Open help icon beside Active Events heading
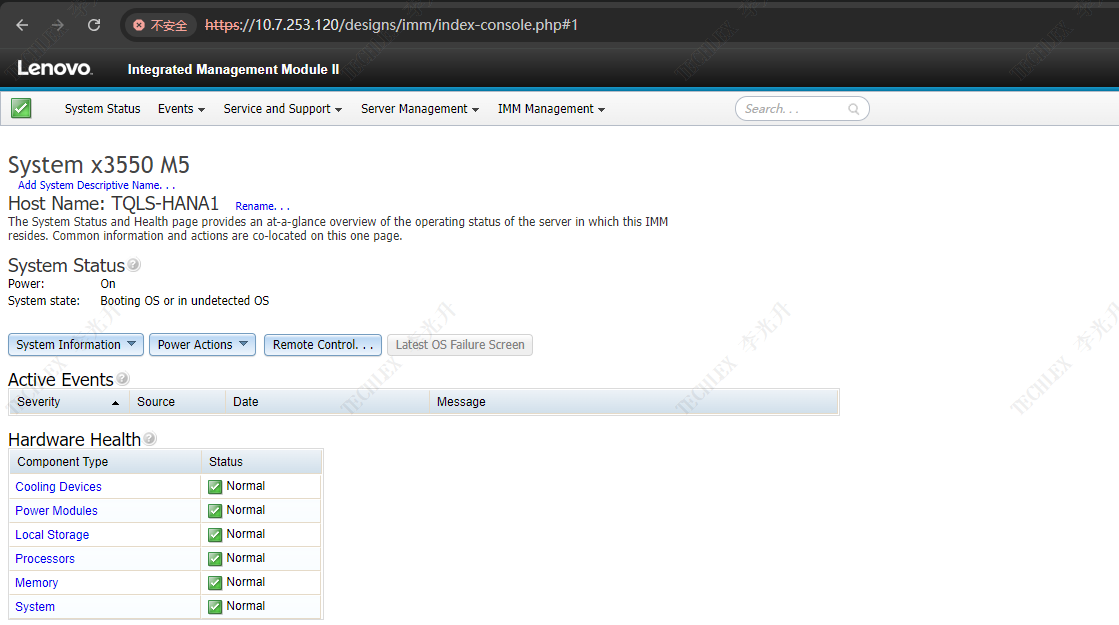1119x625 pixels. pyautogui.click(x=123, y=378)
